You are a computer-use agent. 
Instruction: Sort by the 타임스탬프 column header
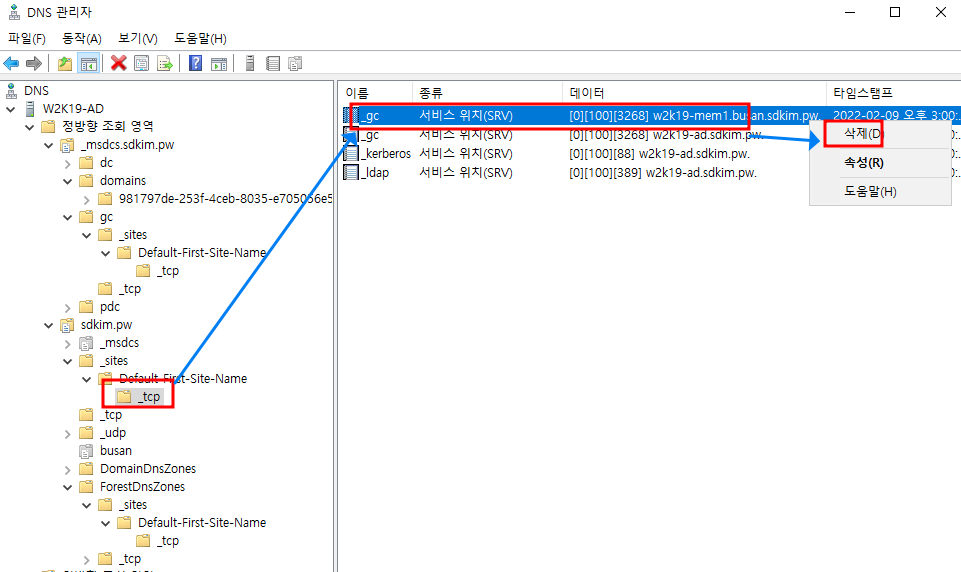tap(894, 93)
